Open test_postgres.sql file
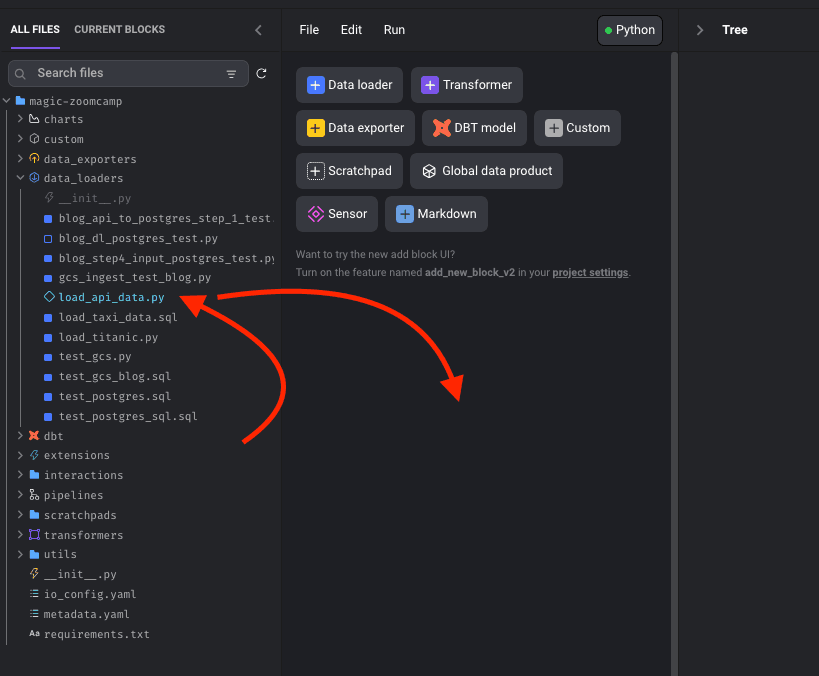This screenshot has width=819, height=676. (115, 397)
